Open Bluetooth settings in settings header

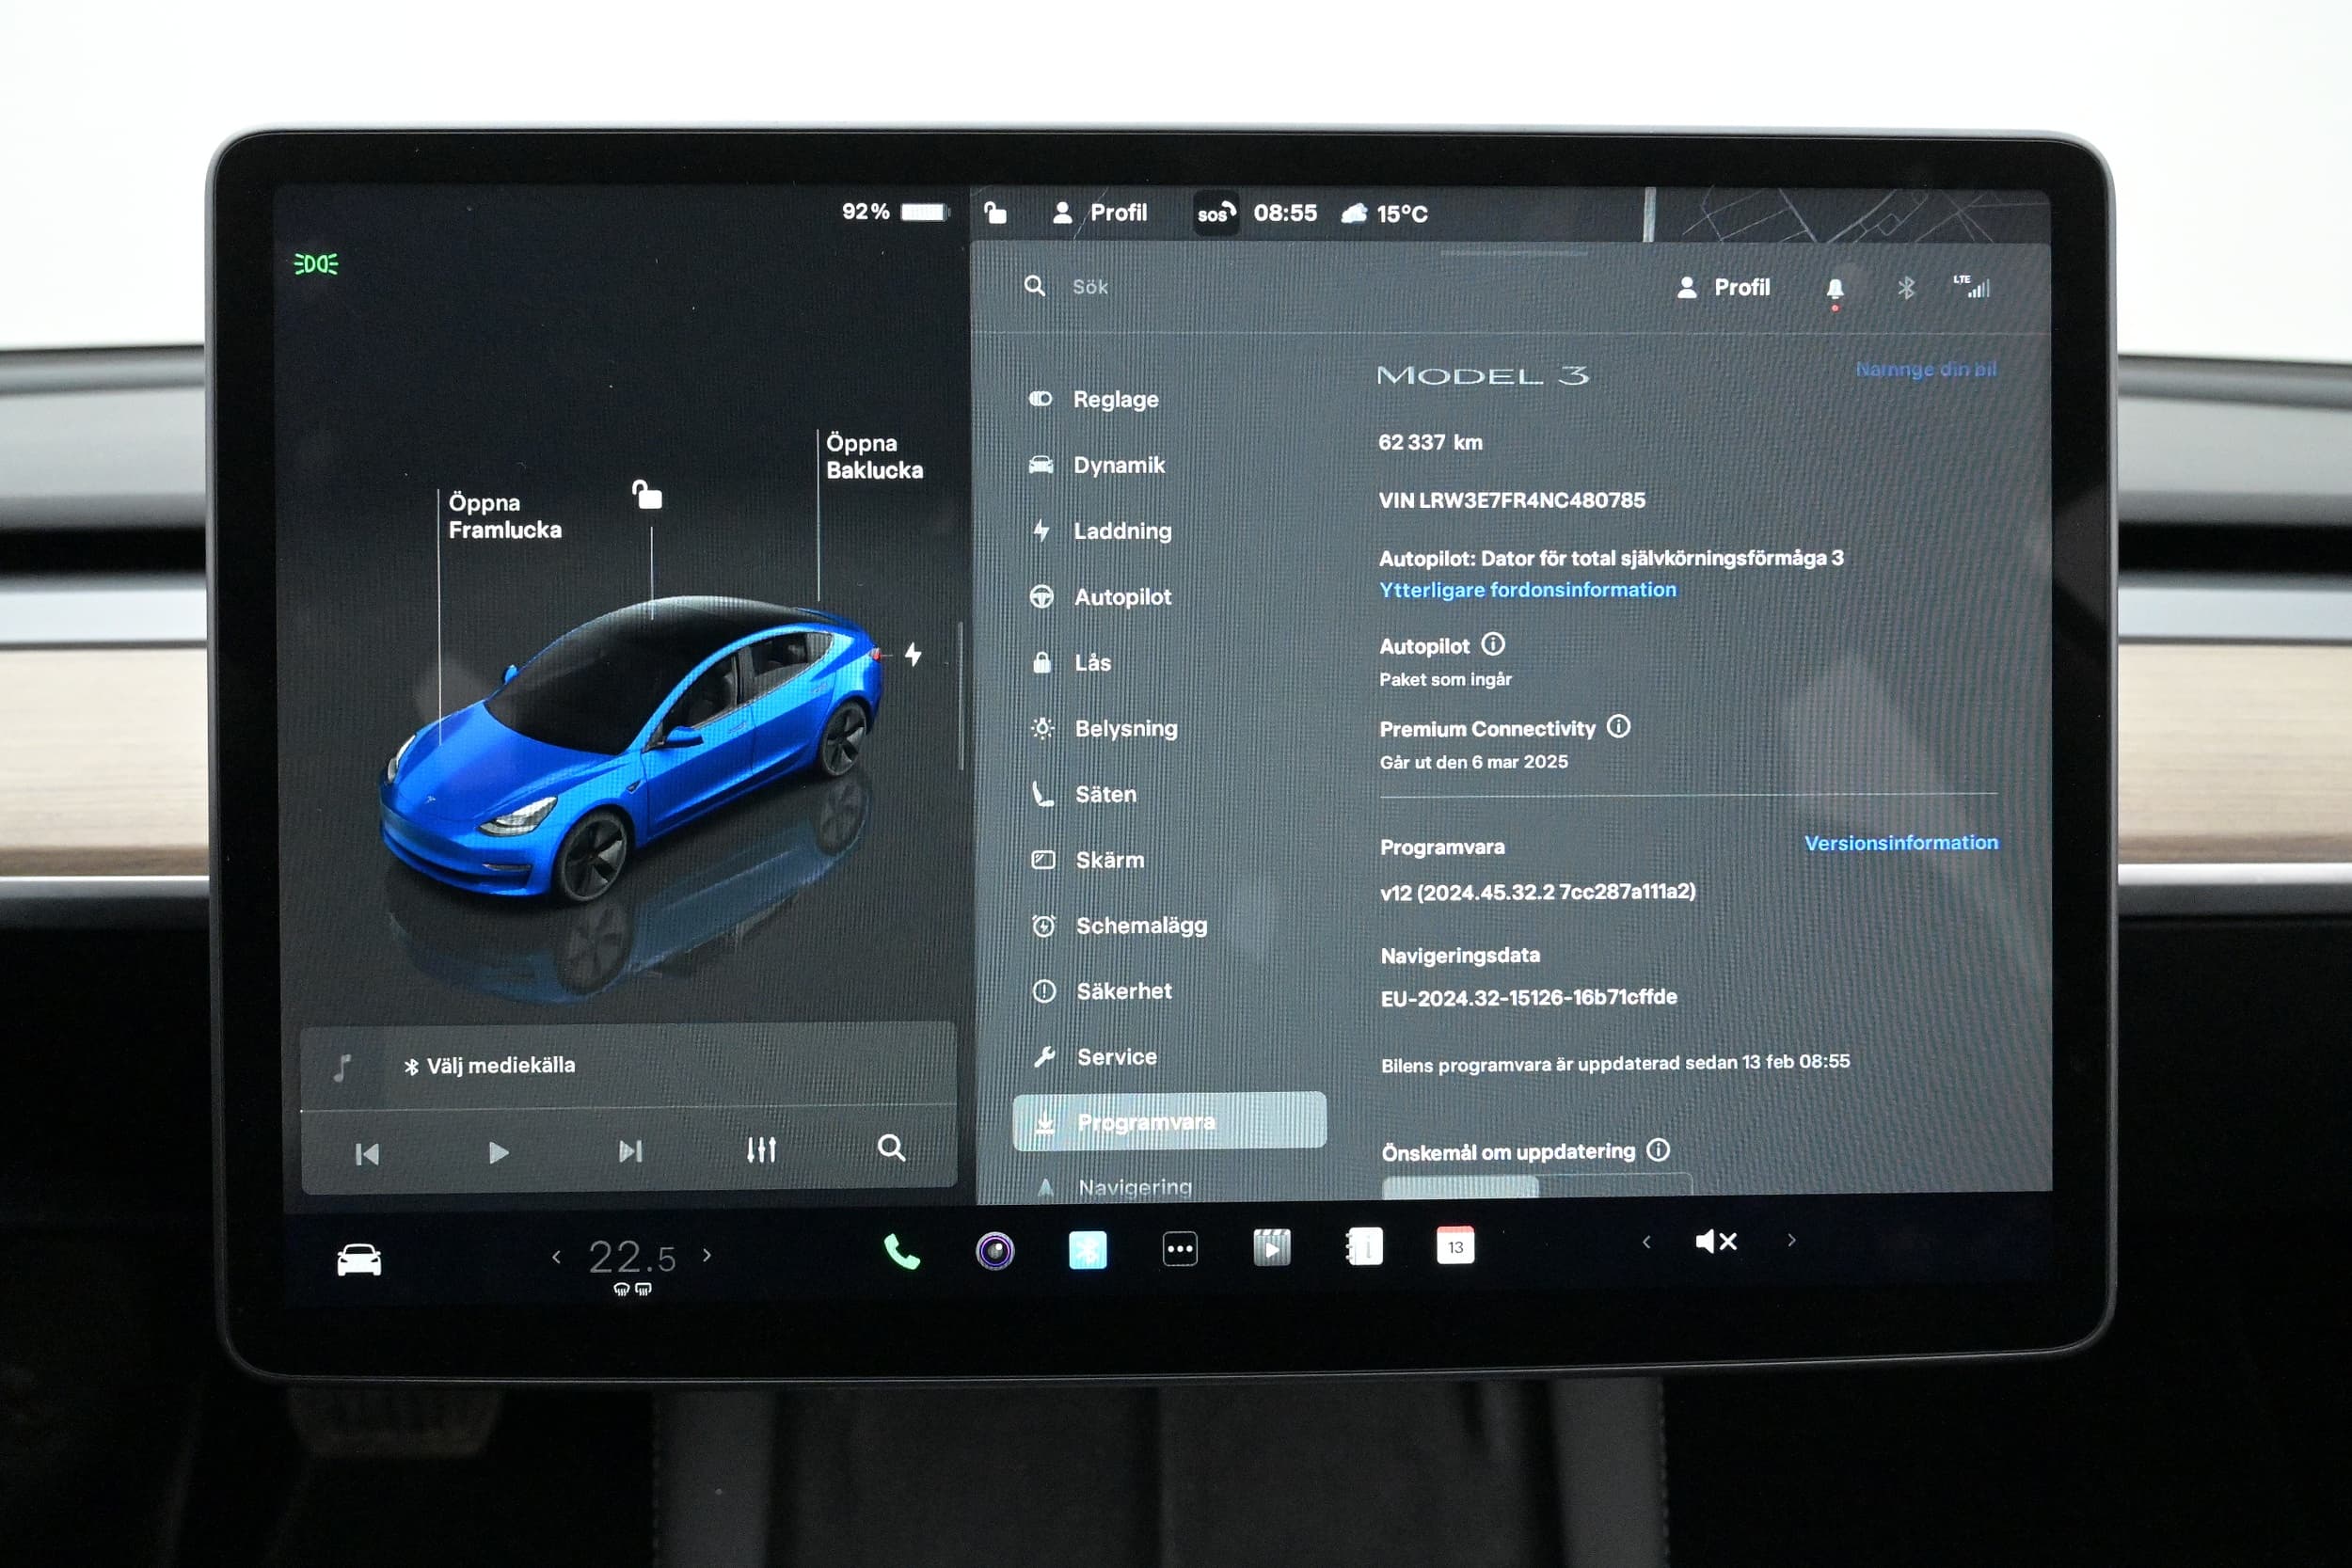(1906, 288)
